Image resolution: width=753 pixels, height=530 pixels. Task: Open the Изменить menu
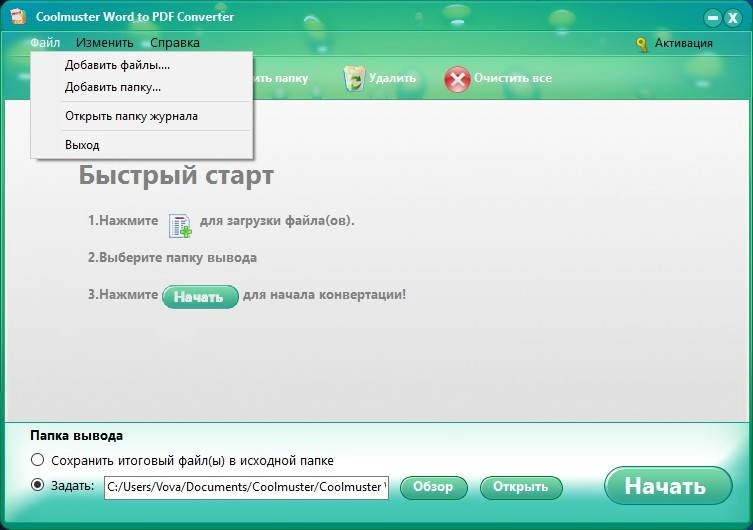(105, 43)
